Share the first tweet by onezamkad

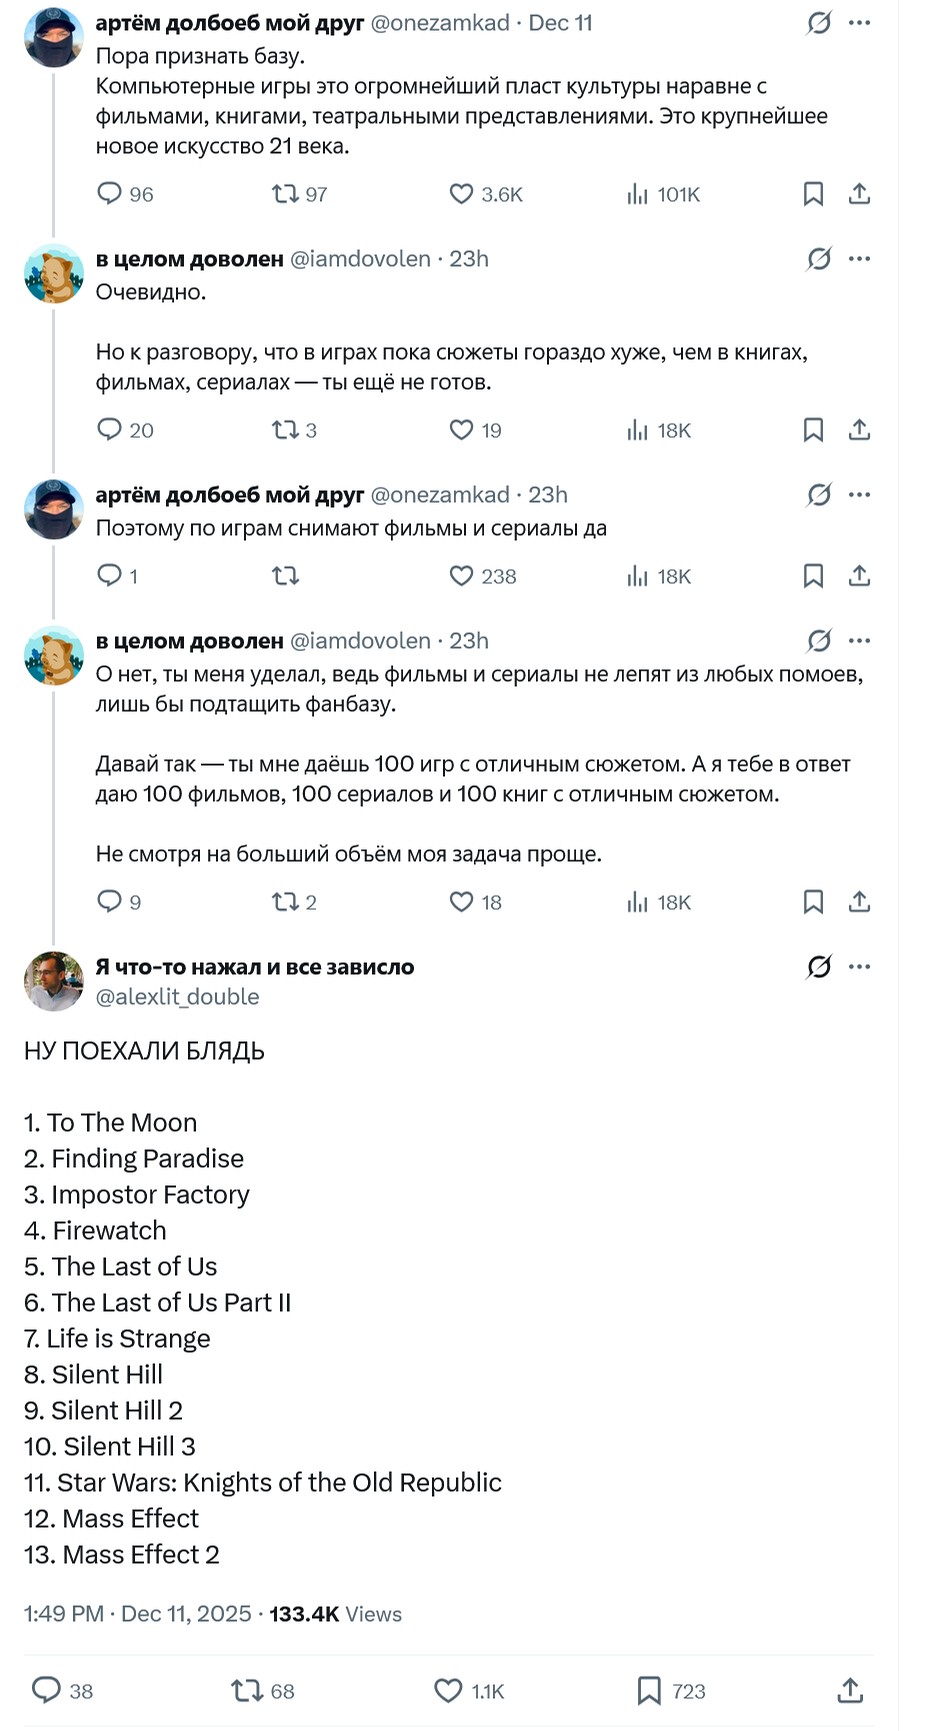(x=859, y=194)
